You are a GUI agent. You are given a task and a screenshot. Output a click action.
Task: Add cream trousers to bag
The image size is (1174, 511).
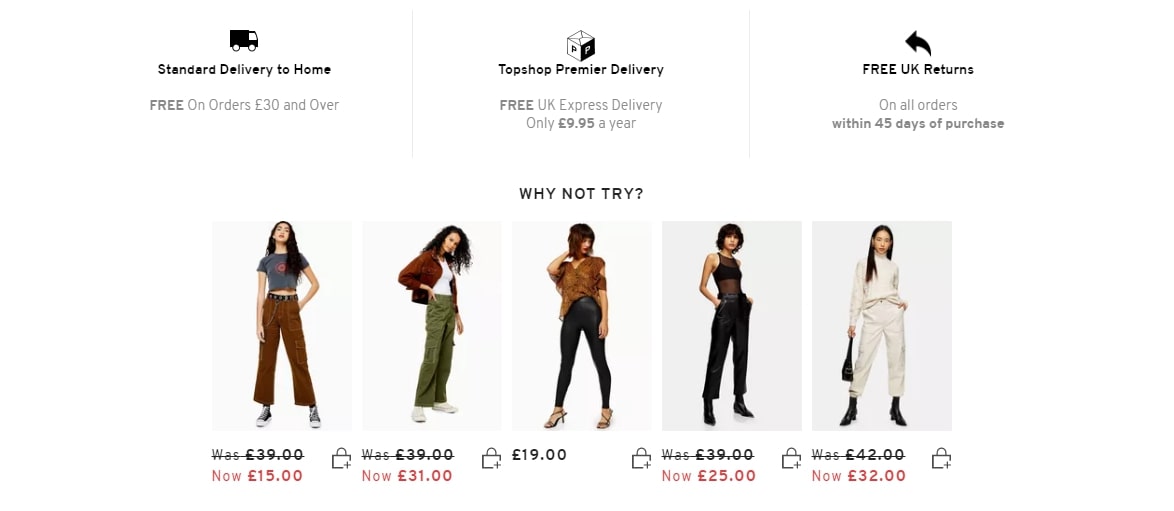point(941,459)
